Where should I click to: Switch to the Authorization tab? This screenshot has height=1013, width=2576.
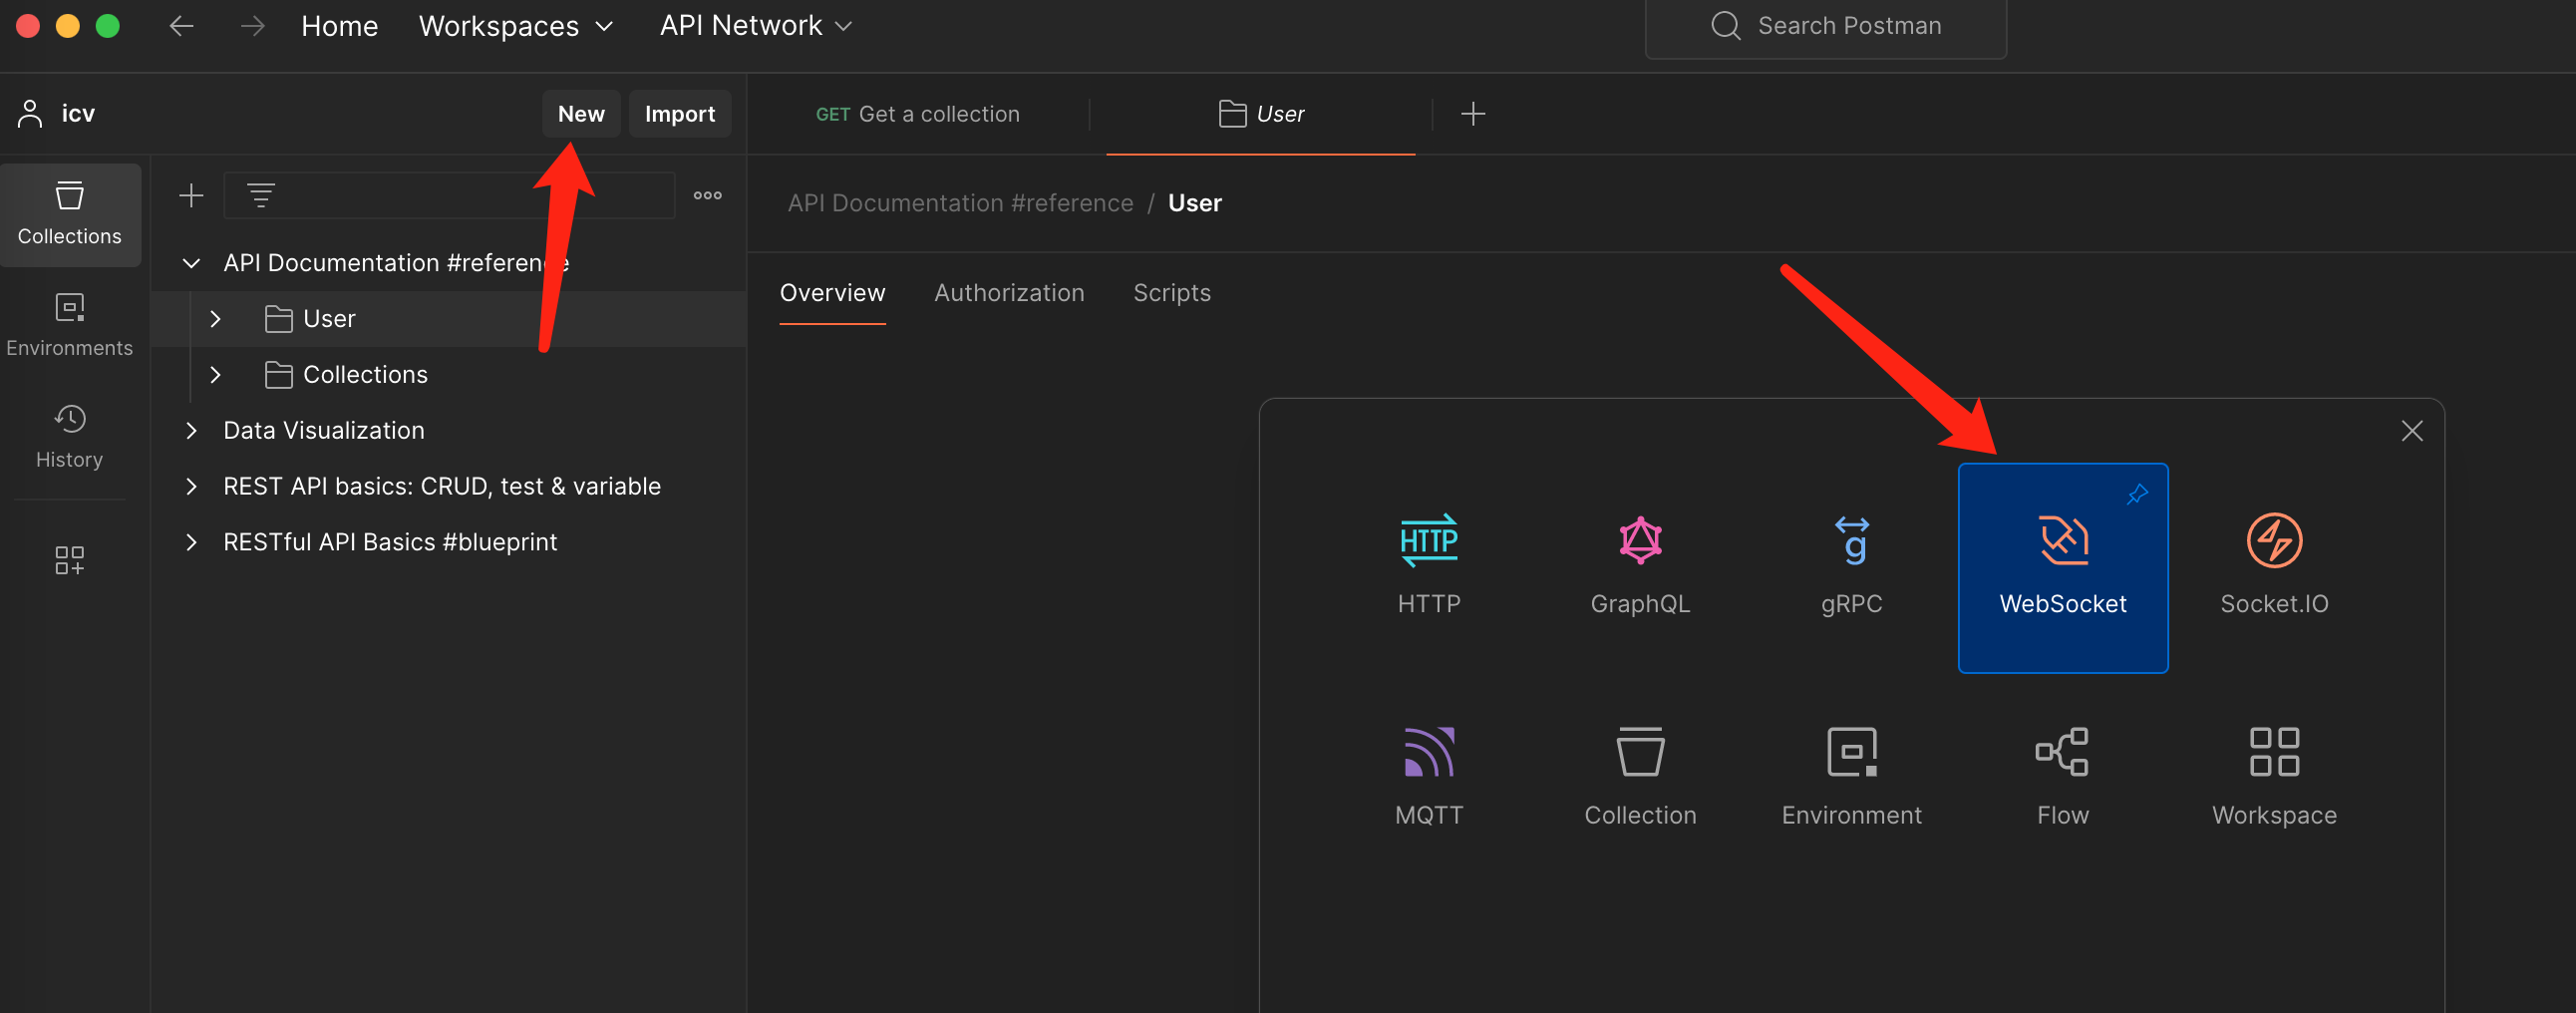coord(1008,293)
